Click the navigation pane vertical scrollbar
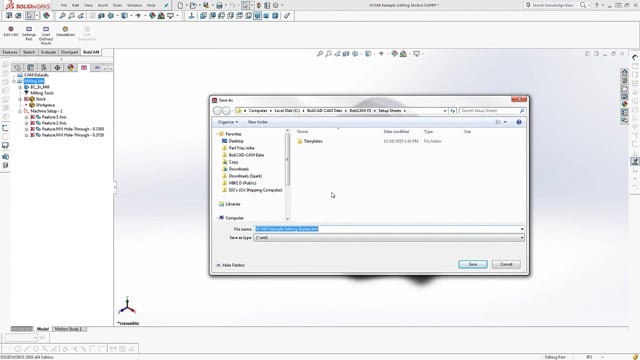Image resolution: width=640 pixels, height=360 pixels. coord(287,174)
